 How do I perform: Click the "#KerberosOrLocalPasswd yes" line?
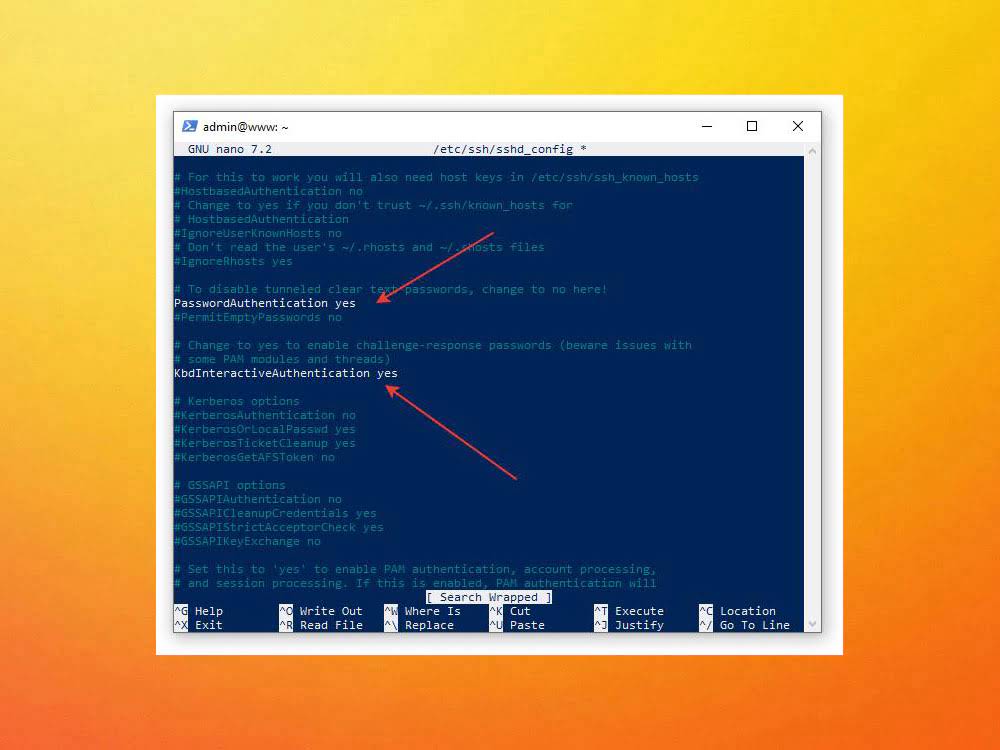pos(265,429)
